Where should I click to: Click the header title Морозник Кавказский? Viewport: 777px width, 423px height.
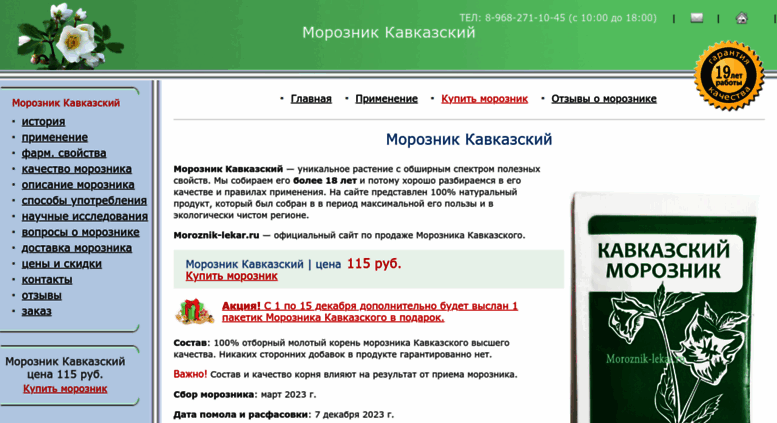point(388,33)
